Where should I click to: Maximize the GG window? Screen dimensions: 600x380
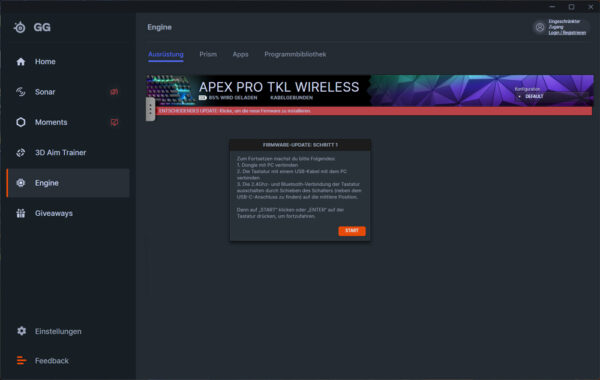tap(571, 7)
